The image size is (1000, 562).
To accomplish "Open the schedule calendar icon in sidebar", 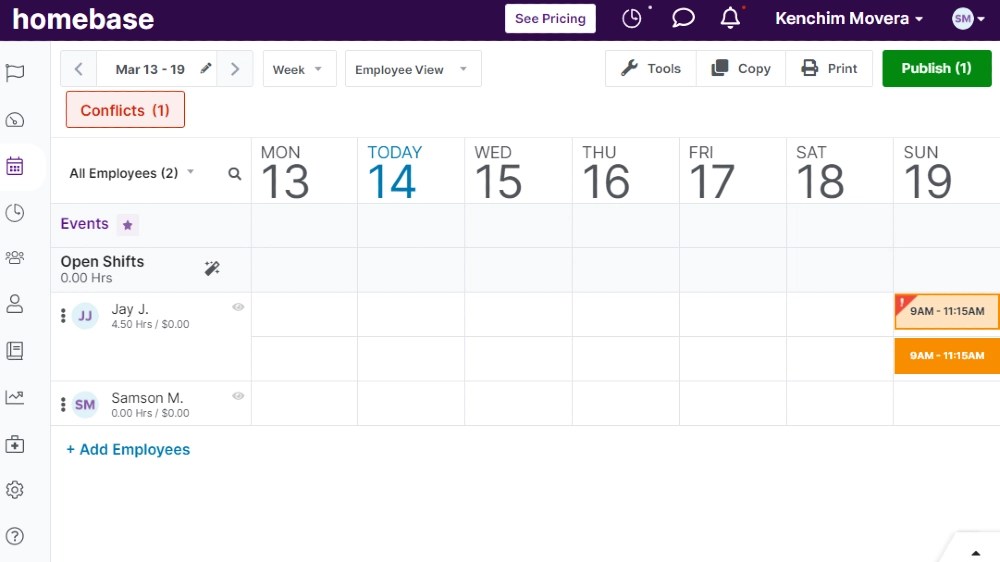I will point(15,166).
